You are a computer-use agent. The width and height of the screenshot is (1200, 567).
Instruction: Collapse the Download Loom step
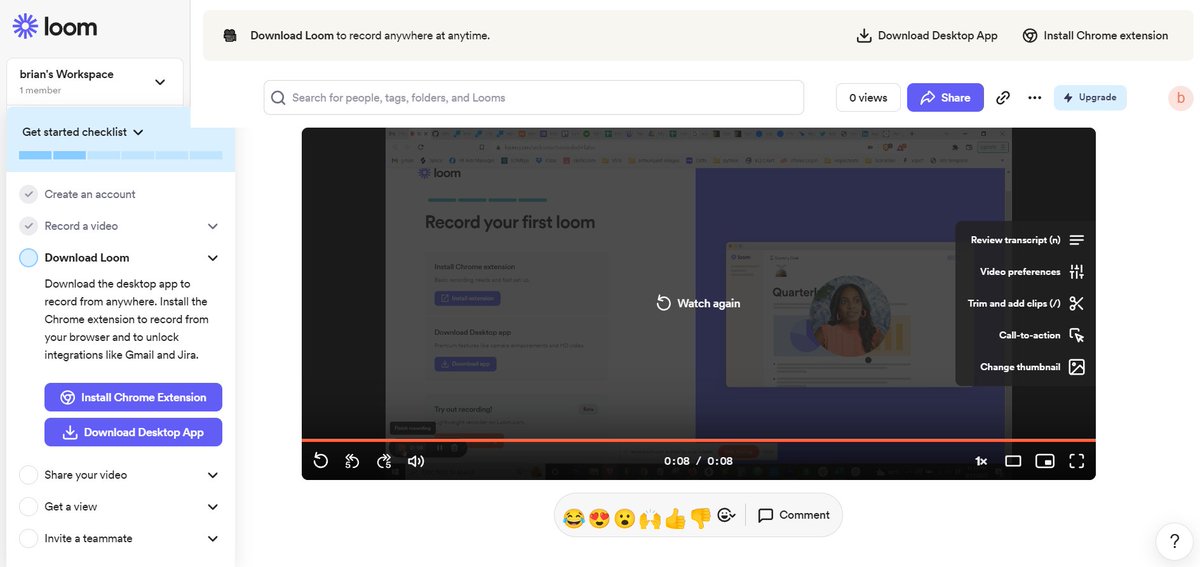pyautogui.click(x=212, y=258)
